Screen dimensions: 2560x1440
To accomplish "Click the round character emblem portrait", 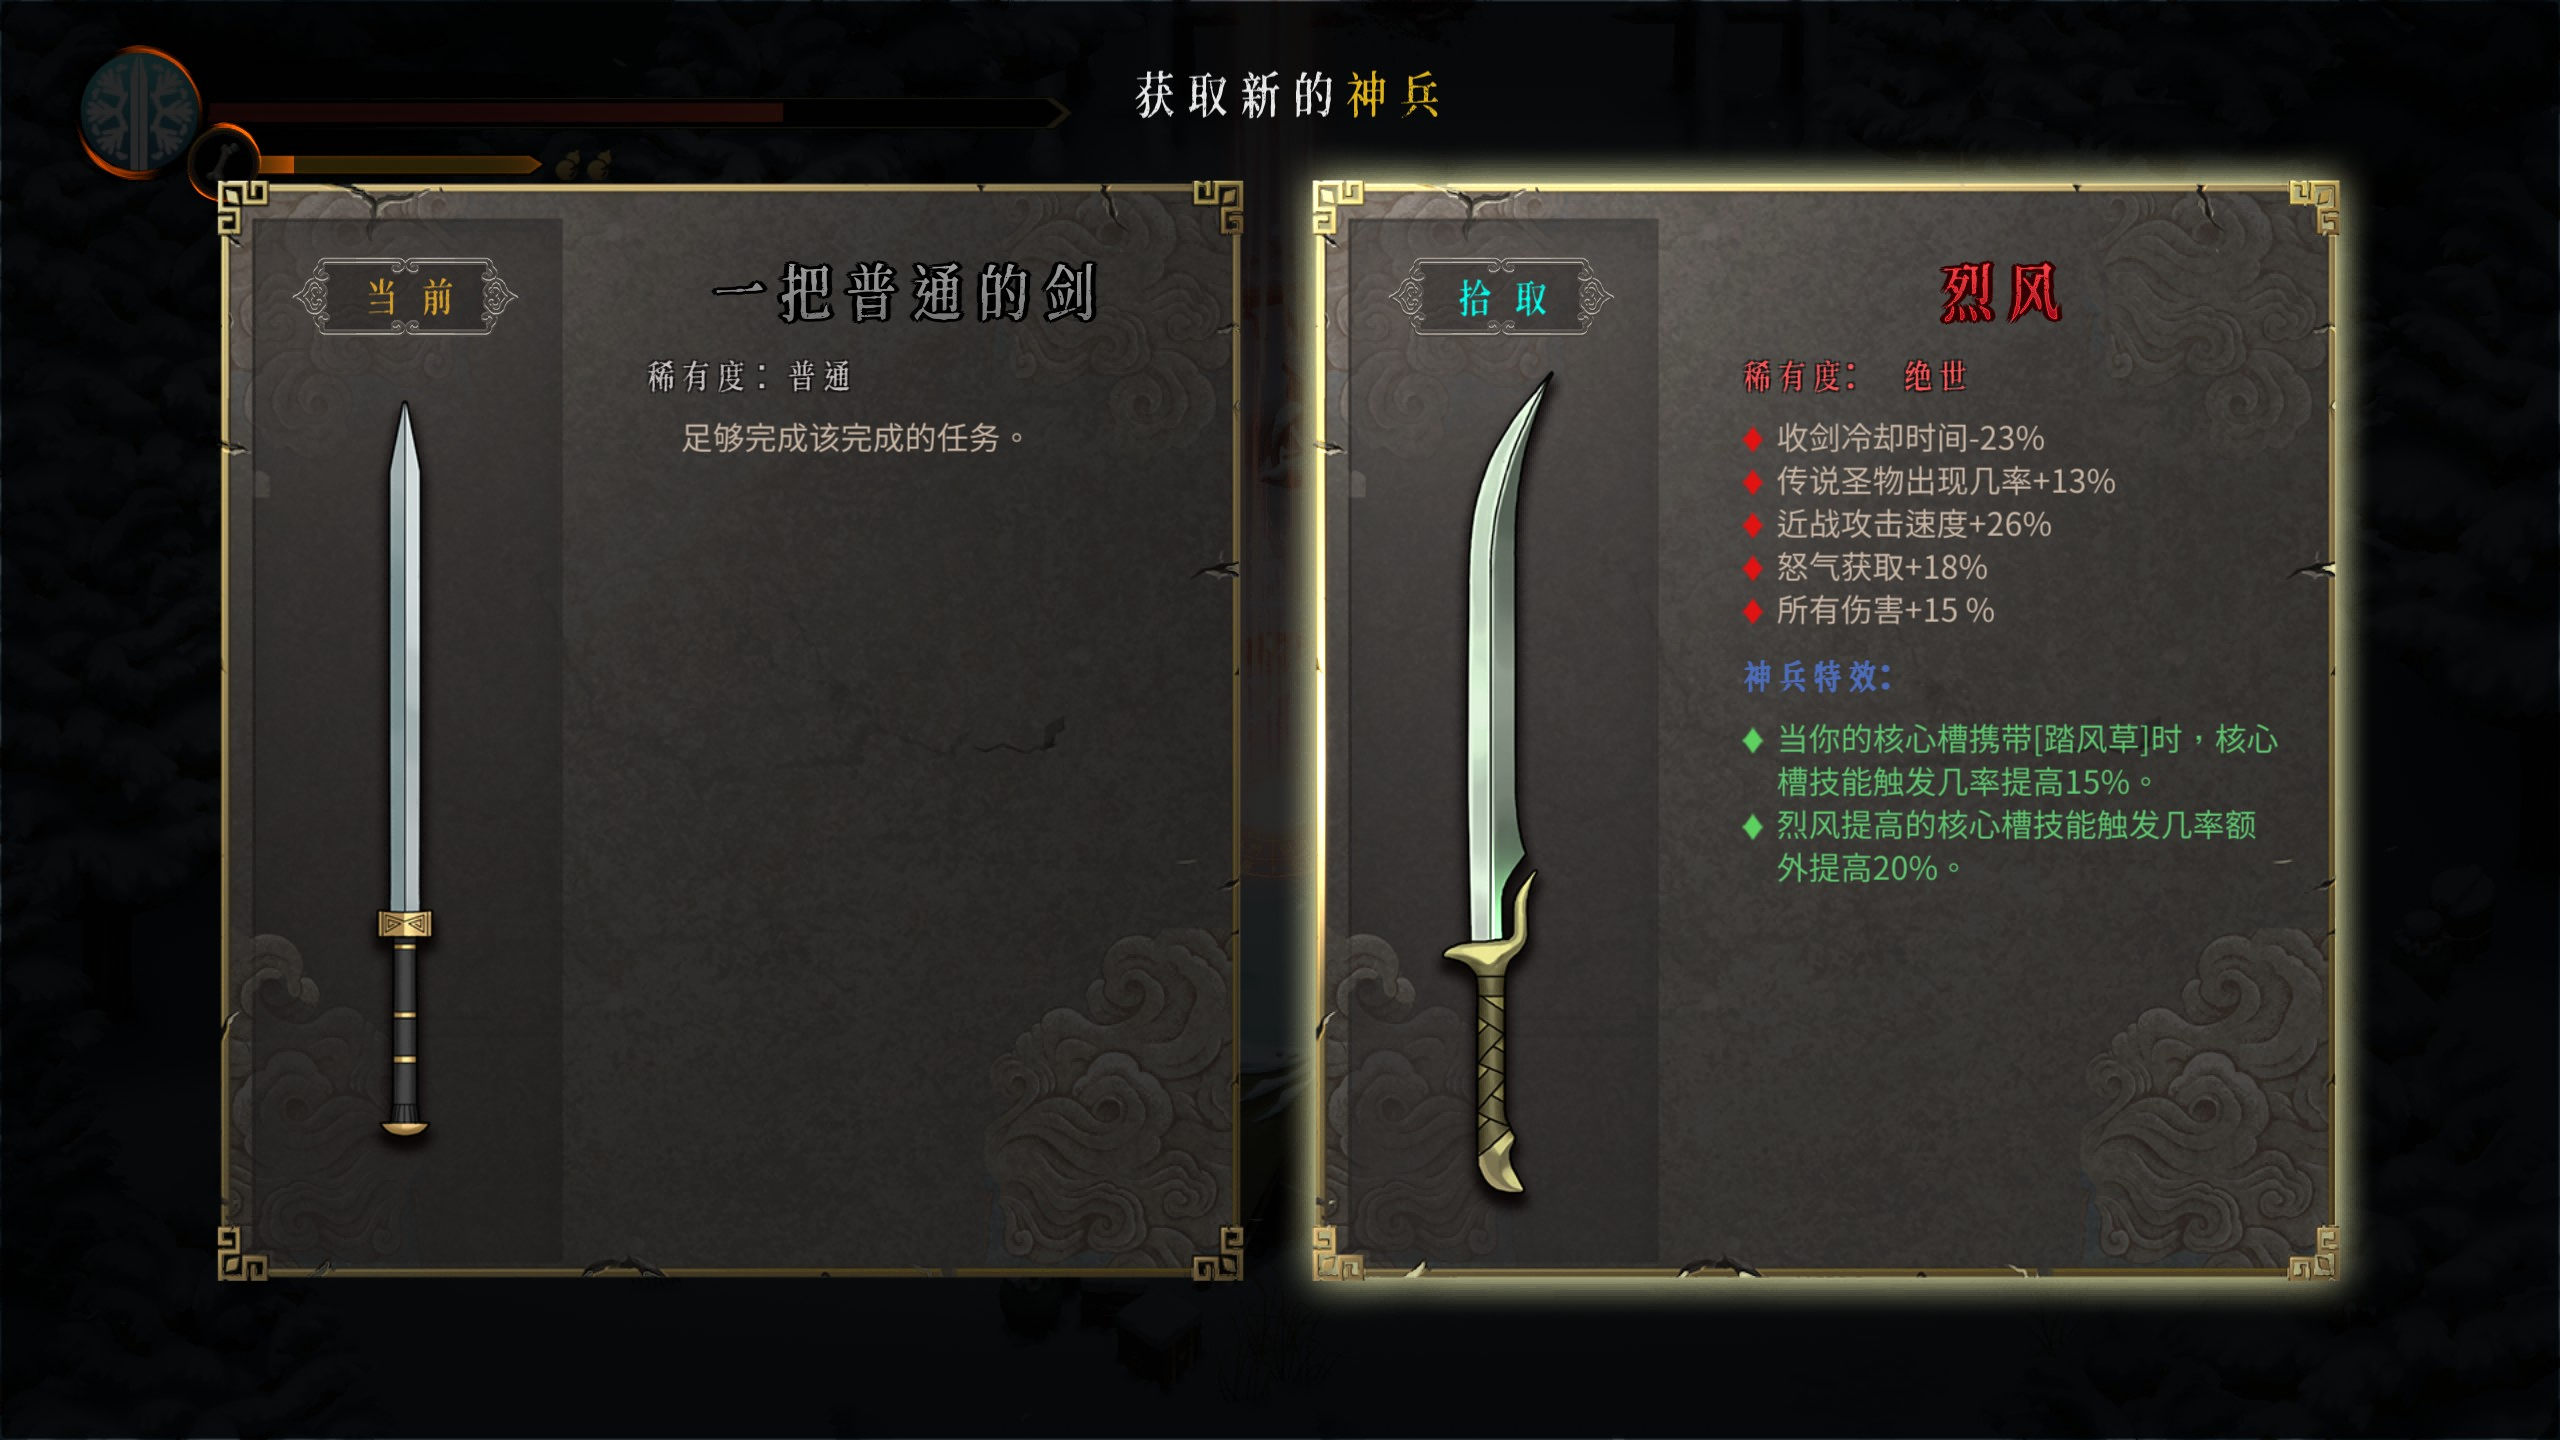I will click(x=138, y=111).
